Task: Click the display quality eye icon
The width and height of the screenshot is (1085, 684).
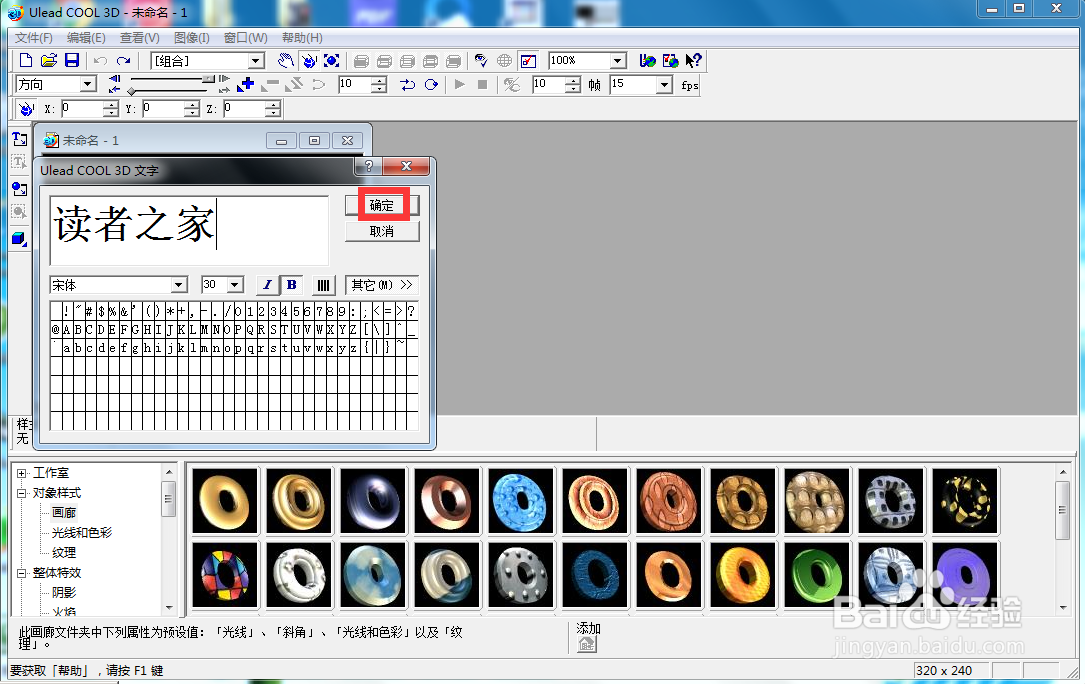Action: 481,61
